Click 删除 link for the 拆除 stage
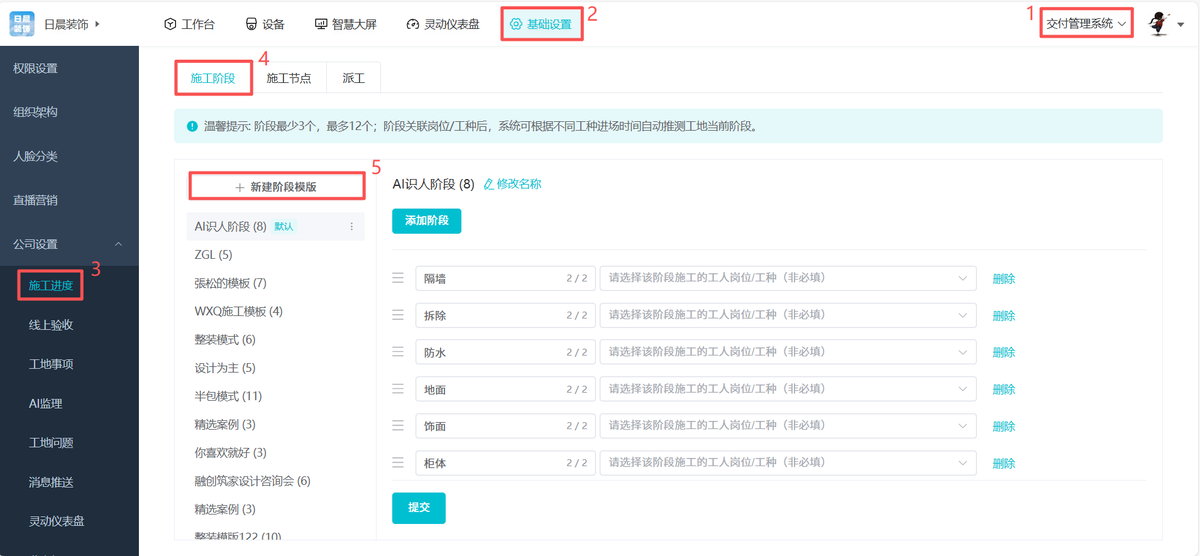The width and height of the screenshot is (1200, 556). (x=1003, y=316)
